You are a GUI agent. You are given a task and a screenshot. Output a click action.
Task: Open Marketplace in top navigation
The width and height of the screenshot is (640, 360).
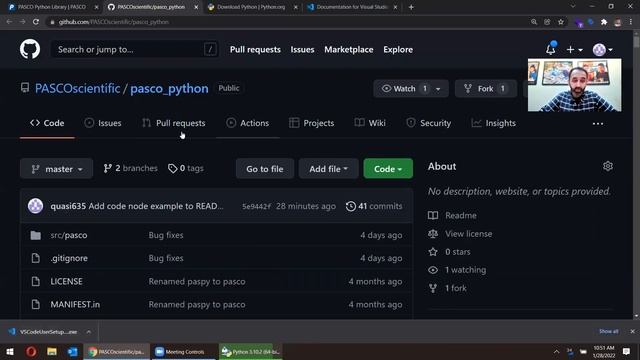point(349,49)
